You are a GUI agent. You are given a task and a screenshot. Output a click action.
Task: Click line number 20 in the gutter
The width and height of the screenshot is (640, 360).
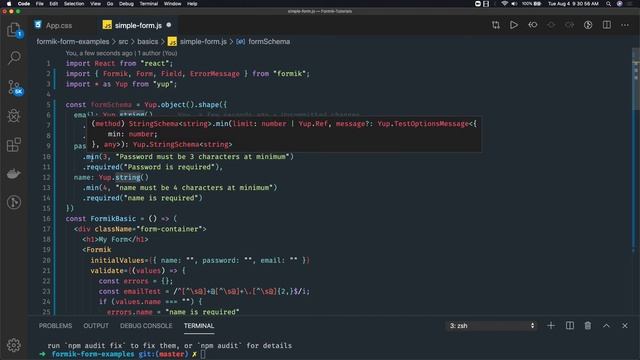coord(46,260)
